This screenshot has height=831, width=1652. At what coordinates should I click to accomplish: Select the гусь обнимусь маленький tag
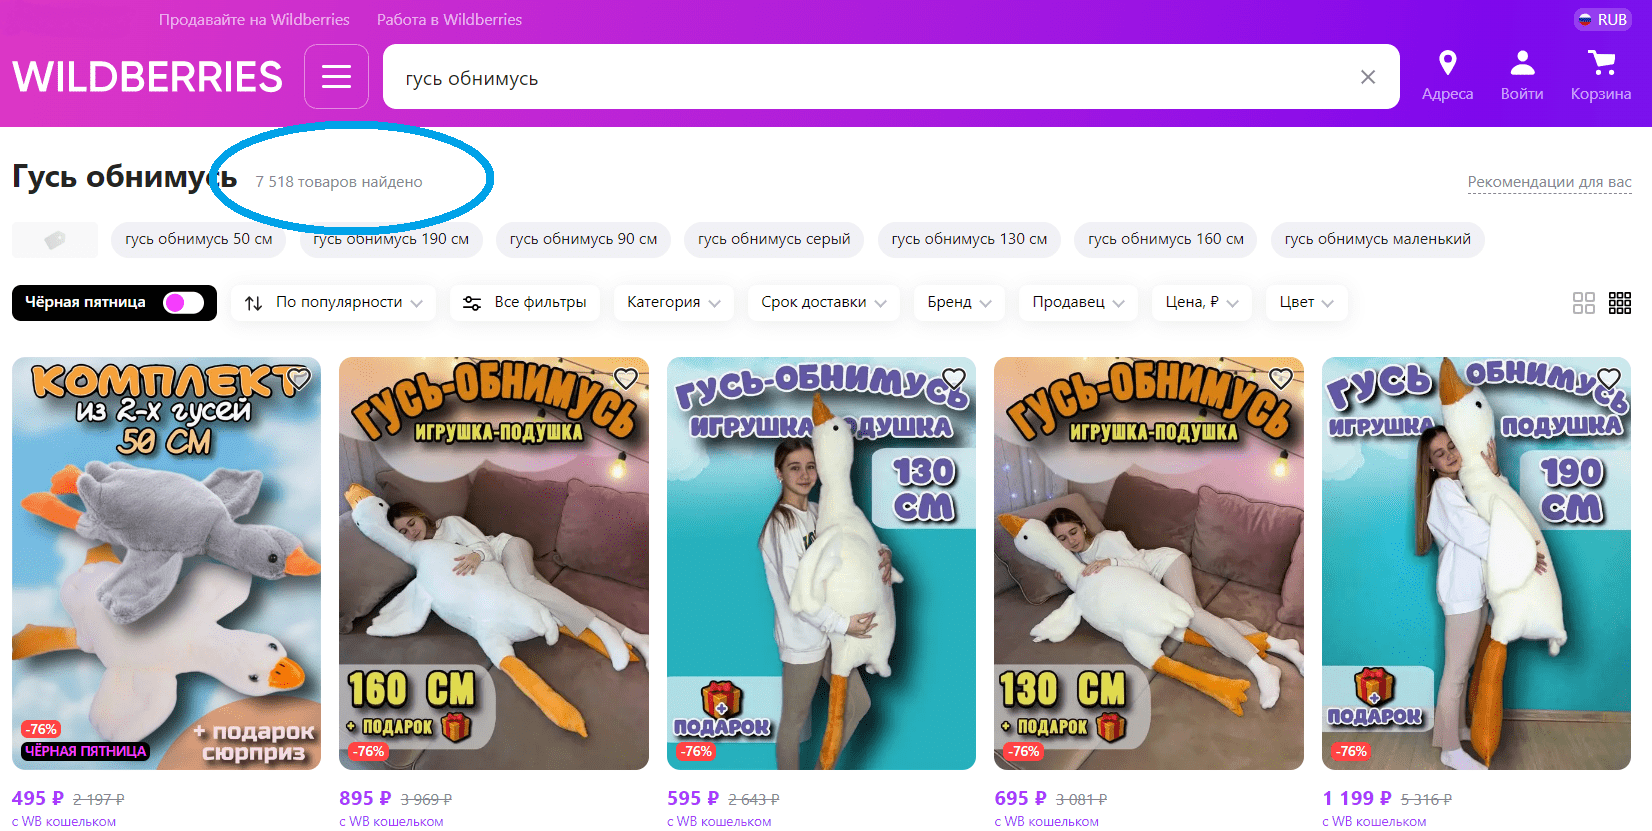coord(1377,239)
